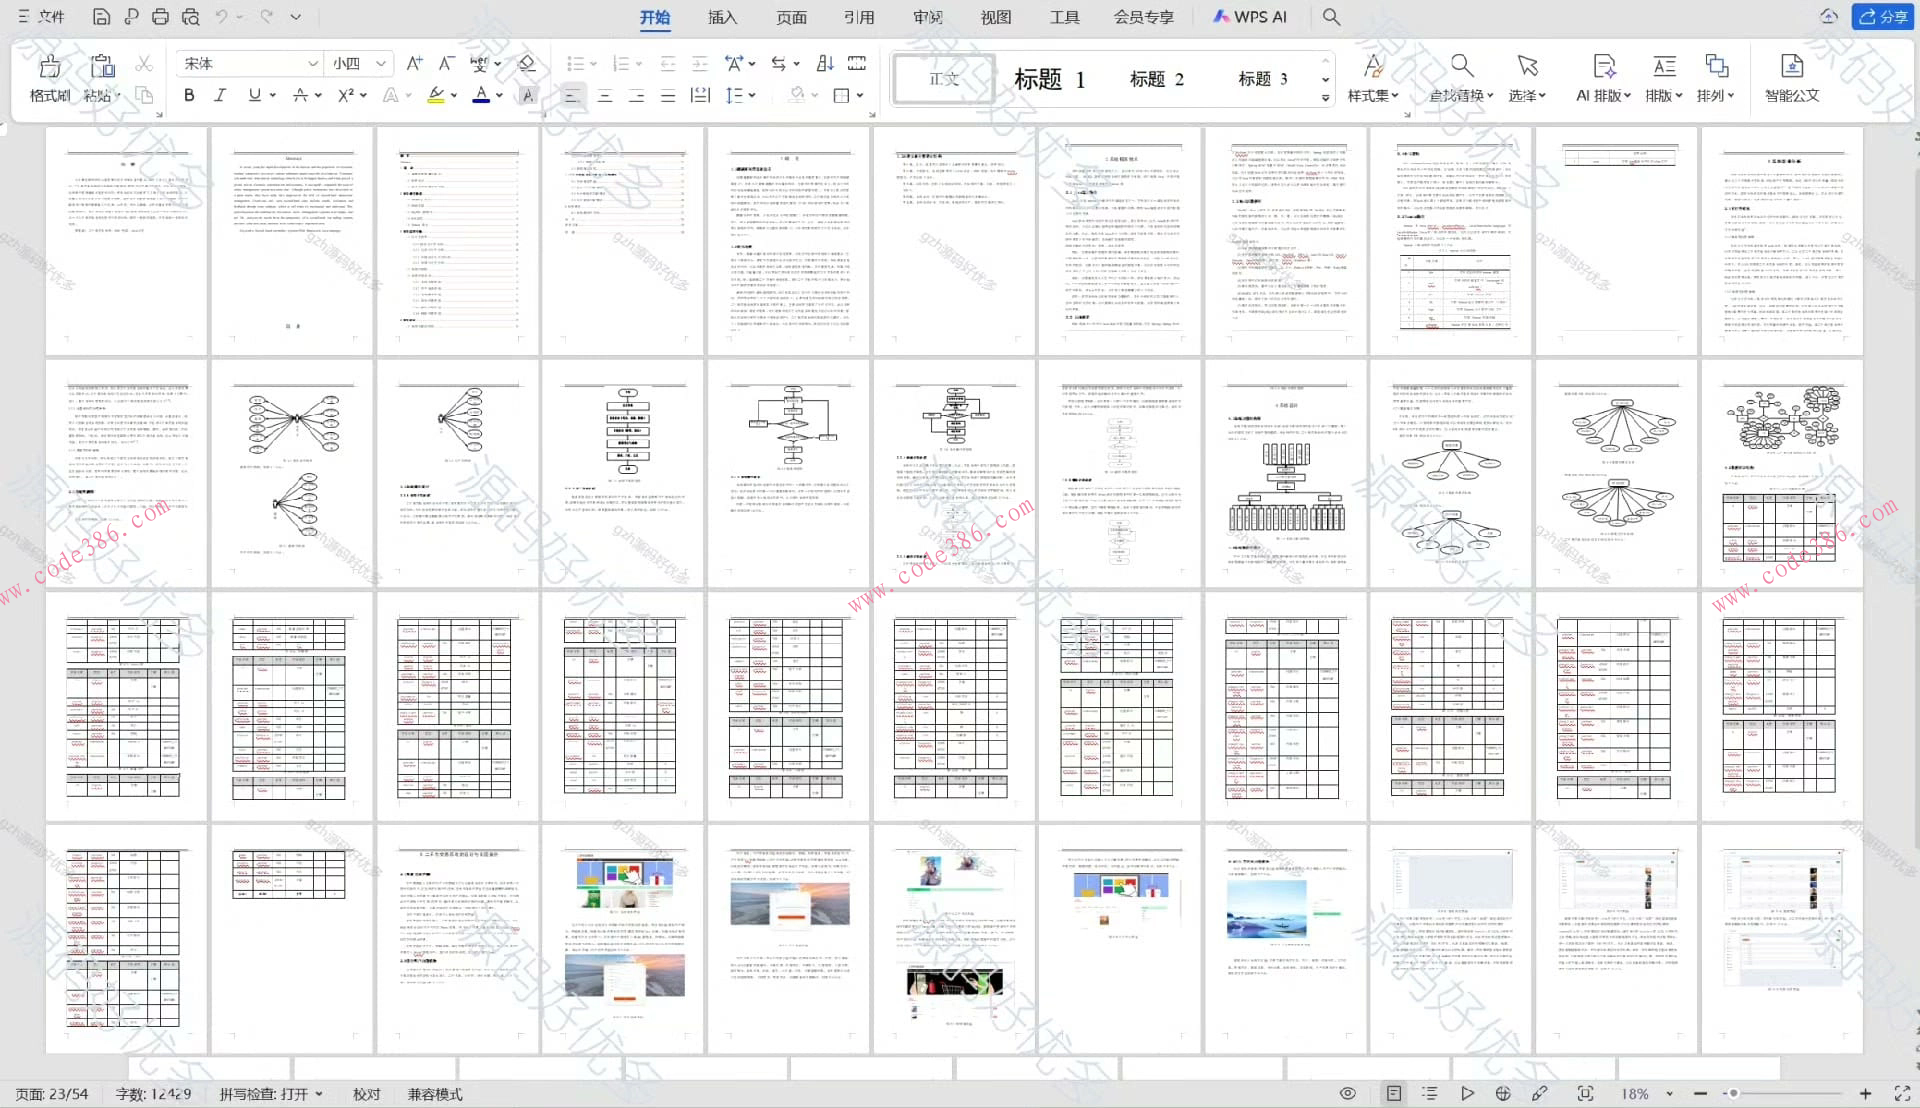Open the 18% zoom level dropdown
This screenshot has width=1920, height=1108.
[1669, 1094]
